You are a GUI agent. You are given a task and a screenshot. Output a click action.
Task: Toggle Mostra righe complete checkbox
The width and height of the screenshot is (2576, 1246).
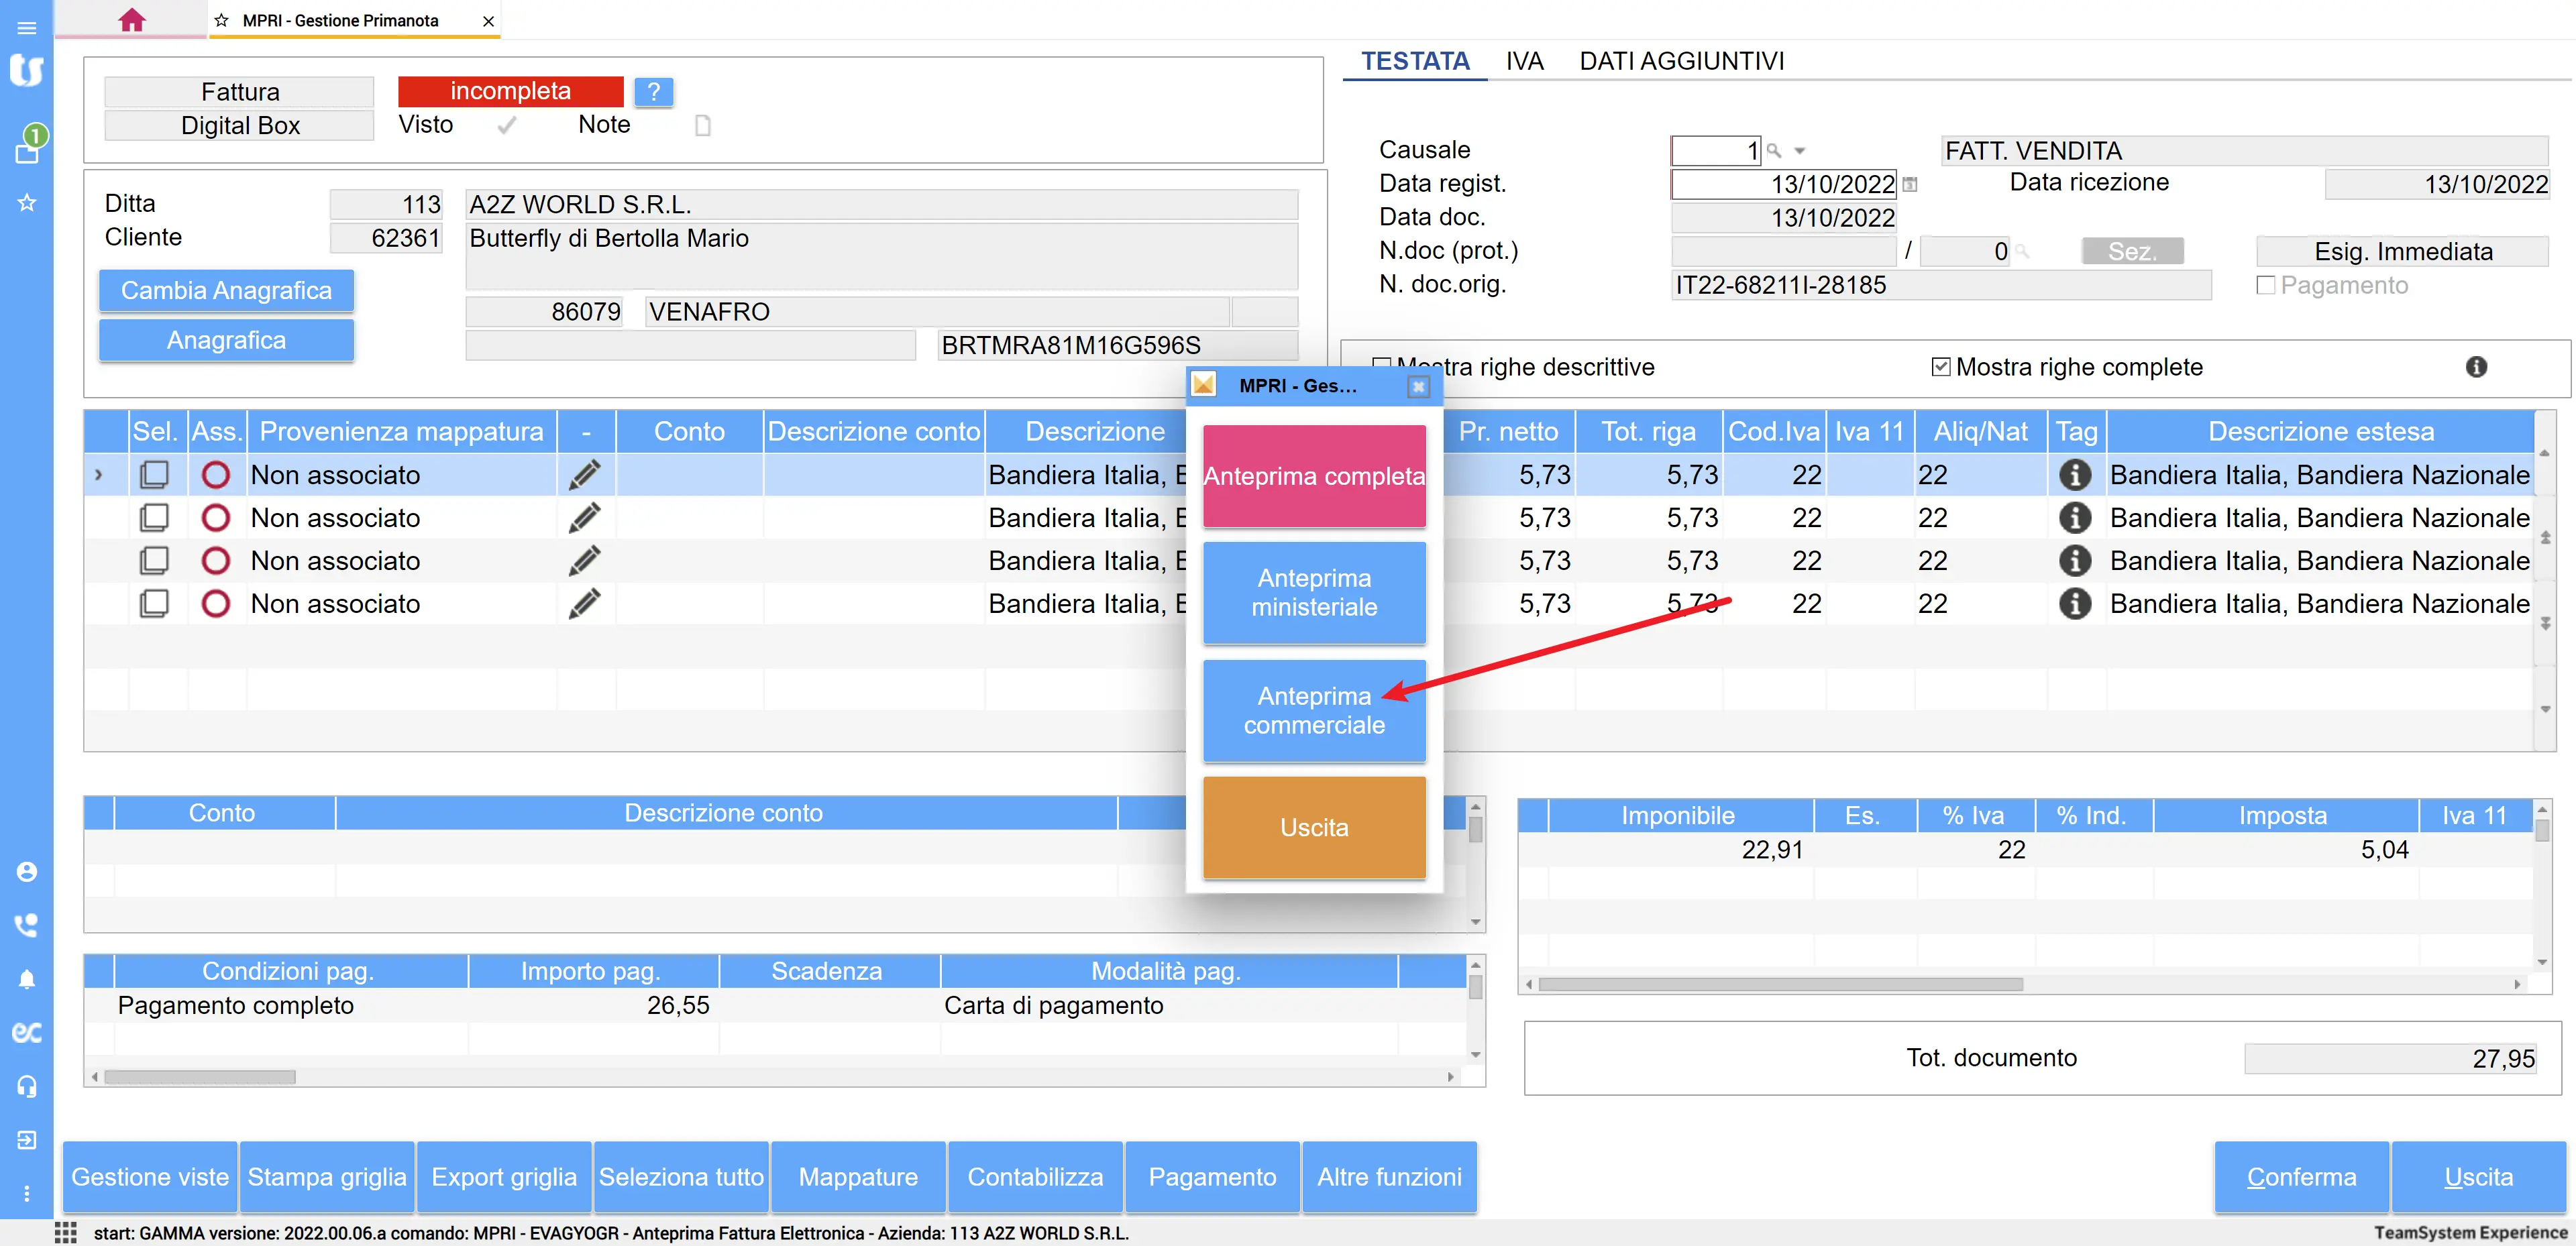[x=1941, y=367]
